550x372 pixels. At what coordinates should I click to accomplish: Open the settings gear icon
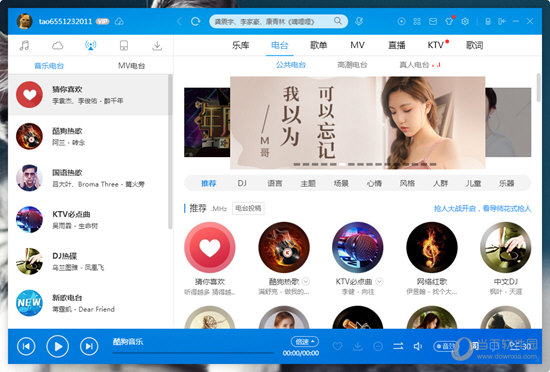click(x=465, y=21)
